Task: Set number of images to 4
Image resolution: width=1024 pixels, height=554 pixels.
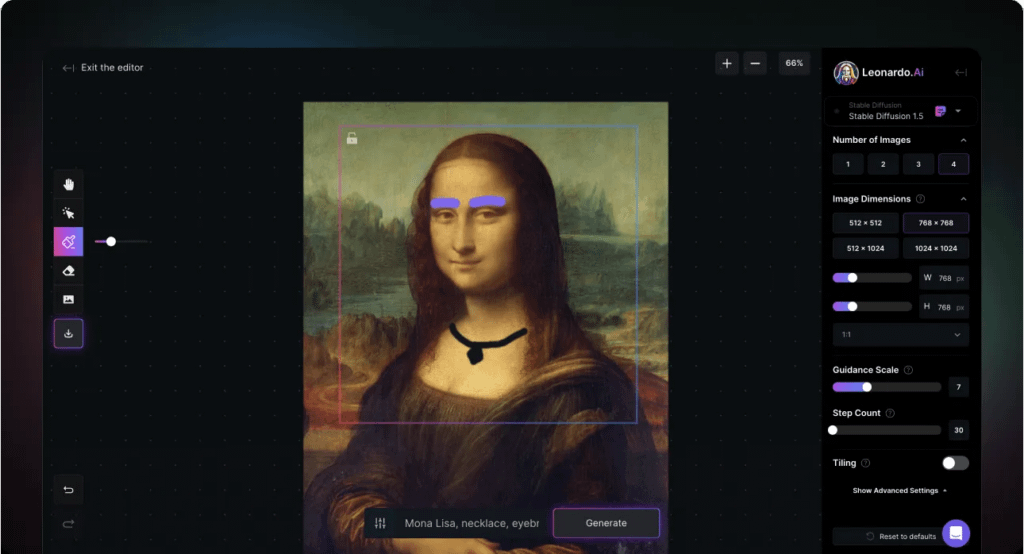Action: (x=953, y=164)
